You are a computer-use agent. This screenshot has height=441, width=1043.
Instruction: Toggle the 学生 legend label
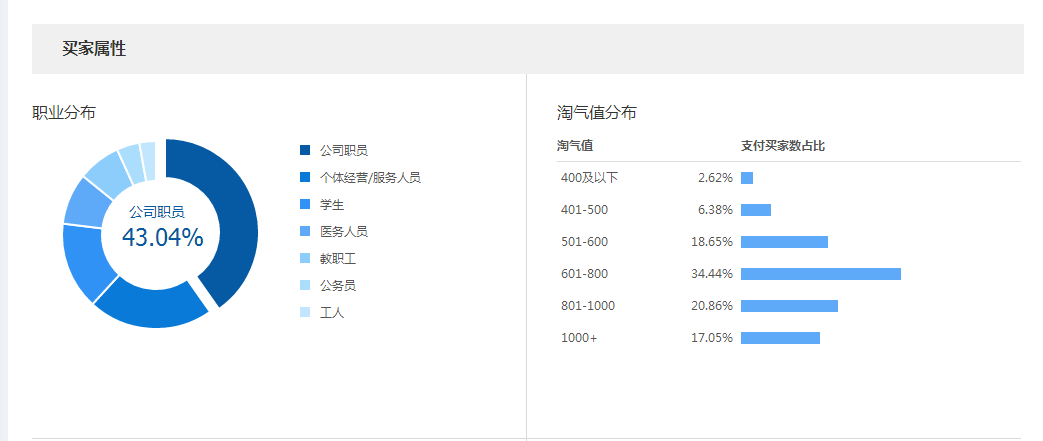(x=332, y=204)
